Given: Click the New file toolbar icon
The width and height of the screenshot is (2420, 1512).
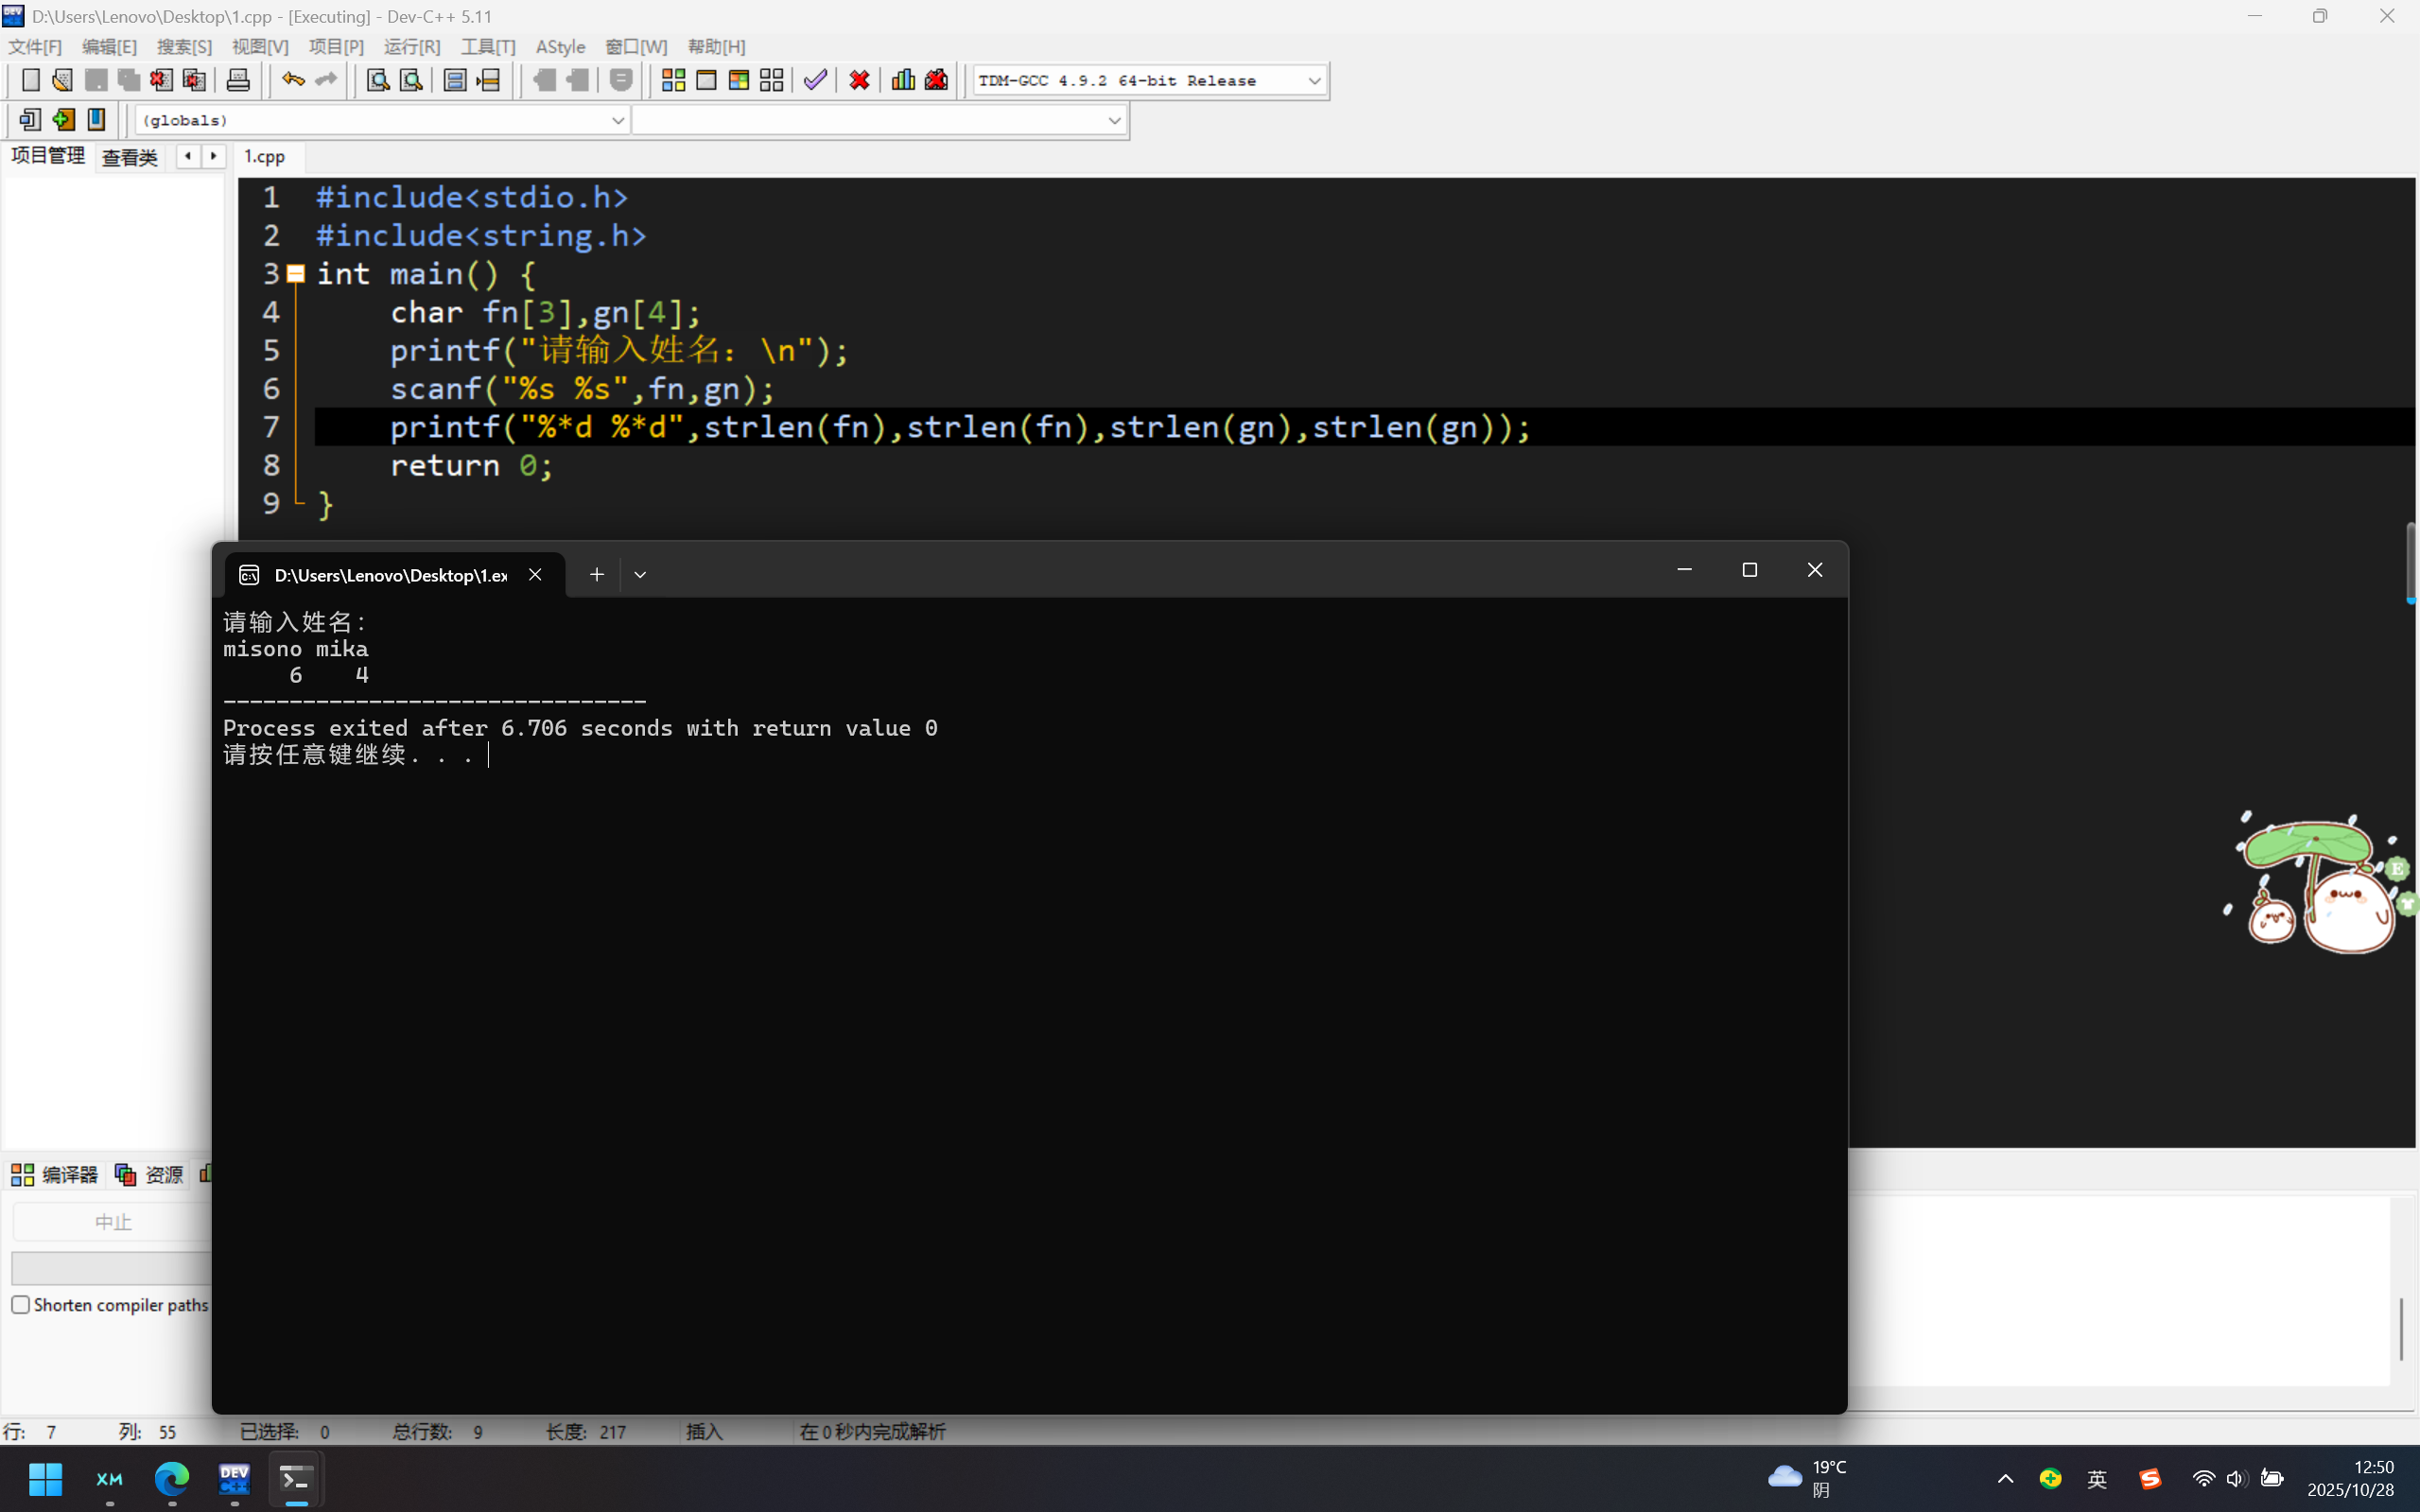Looking at the screenshot, I should (31, 80).
